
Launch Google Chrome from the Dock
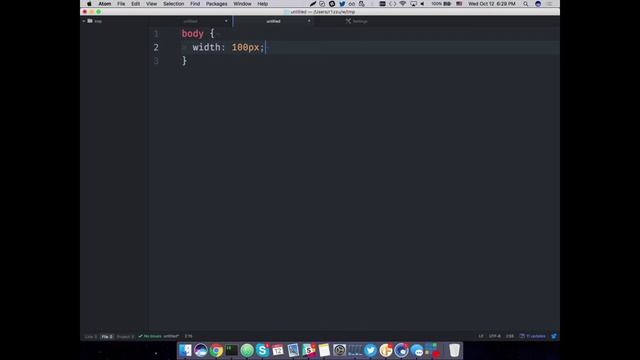pyautogui.click(x=216, y=350)
